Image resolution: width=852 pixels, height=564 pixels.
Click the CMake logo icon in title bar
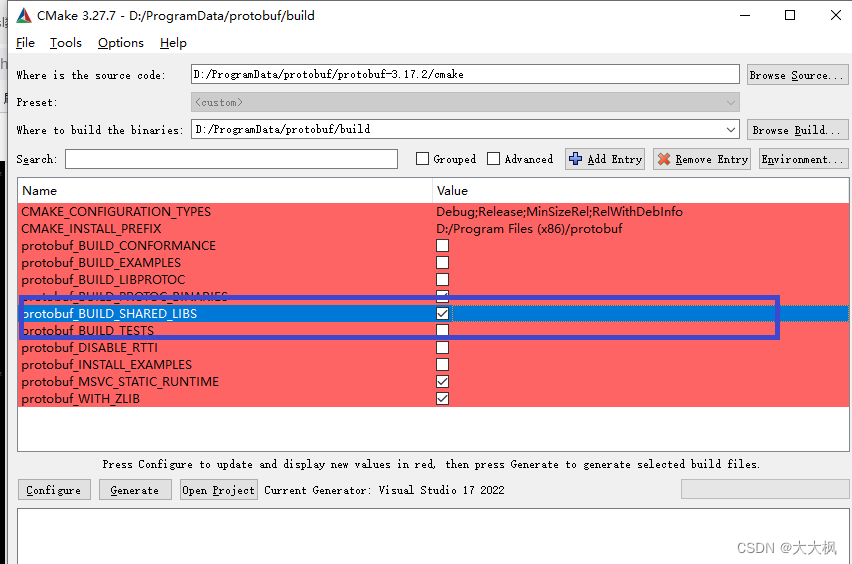[x=24, y=15]
